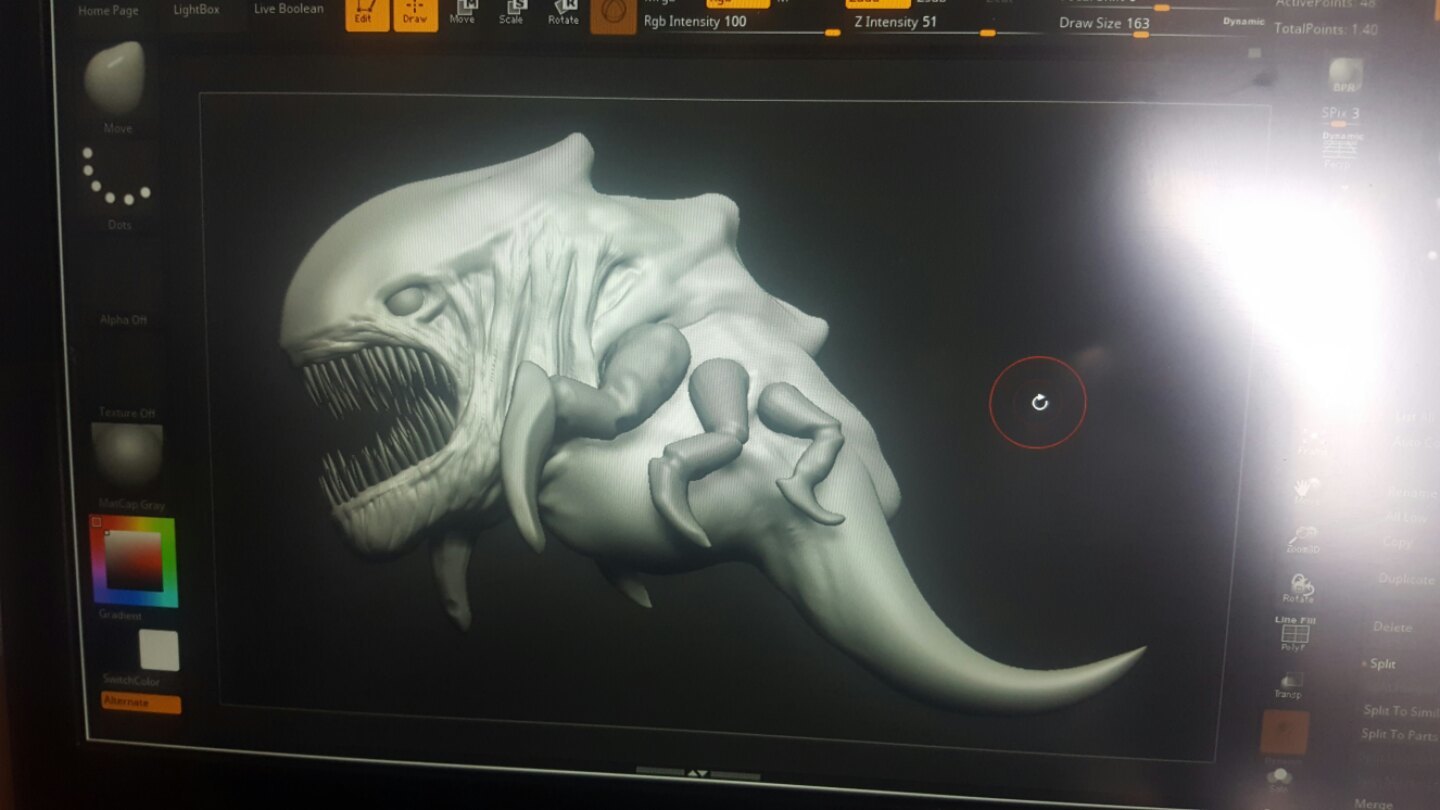Click the Zoom3D icon
This screenshot has height=810, width=1440.
click(x=1302, y=540)
